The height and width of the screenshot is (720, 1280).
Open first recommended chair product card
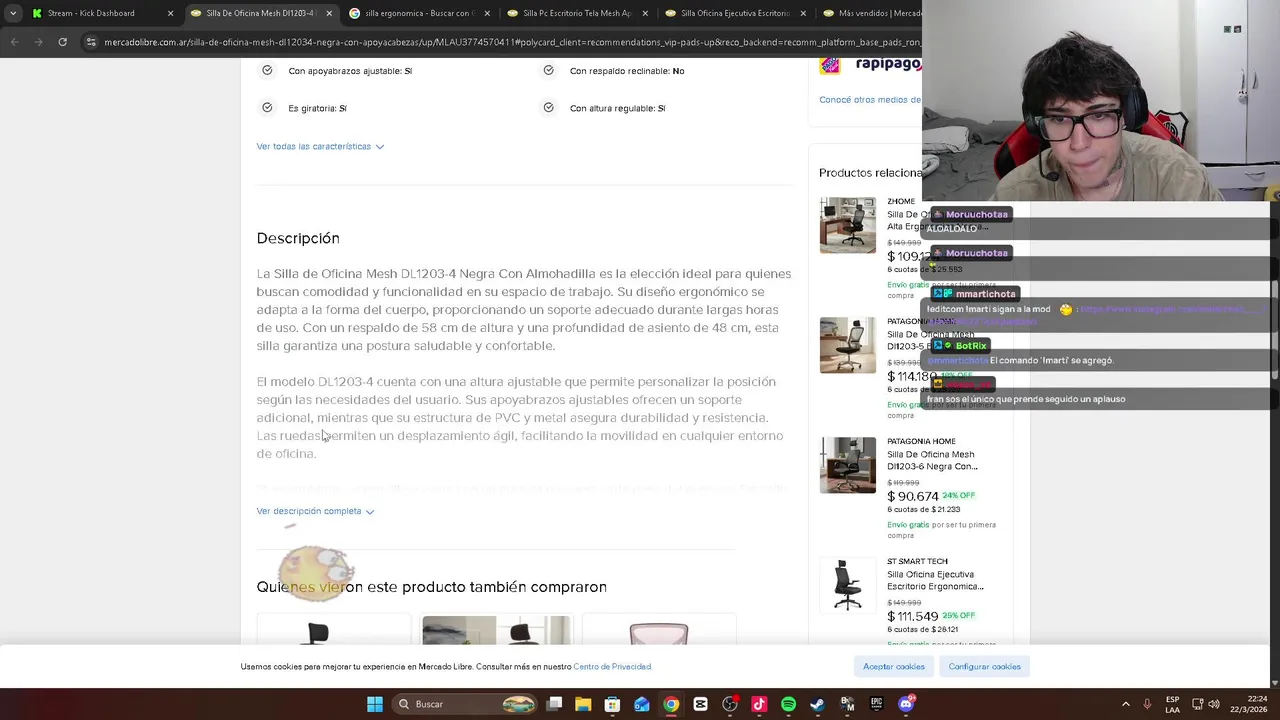tap(333, 630)
